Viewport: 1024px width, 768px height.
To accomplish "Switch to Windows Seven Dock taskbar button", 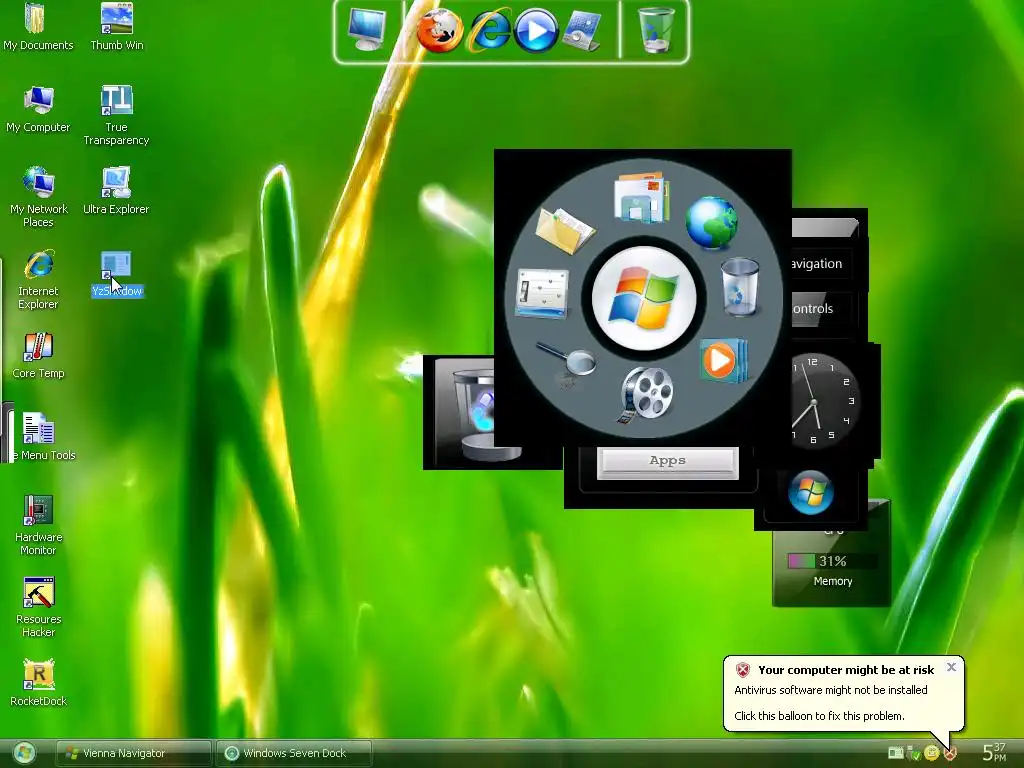I will pyautogui.click(x=294, y=753).
